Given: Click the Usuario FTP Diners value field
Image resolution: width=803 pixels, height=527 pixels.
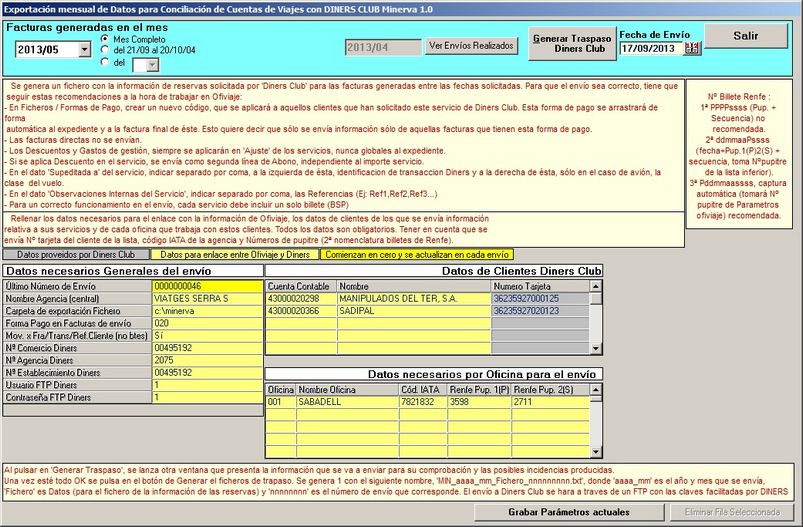Looking at the screenshot, I should coord(207,385).
